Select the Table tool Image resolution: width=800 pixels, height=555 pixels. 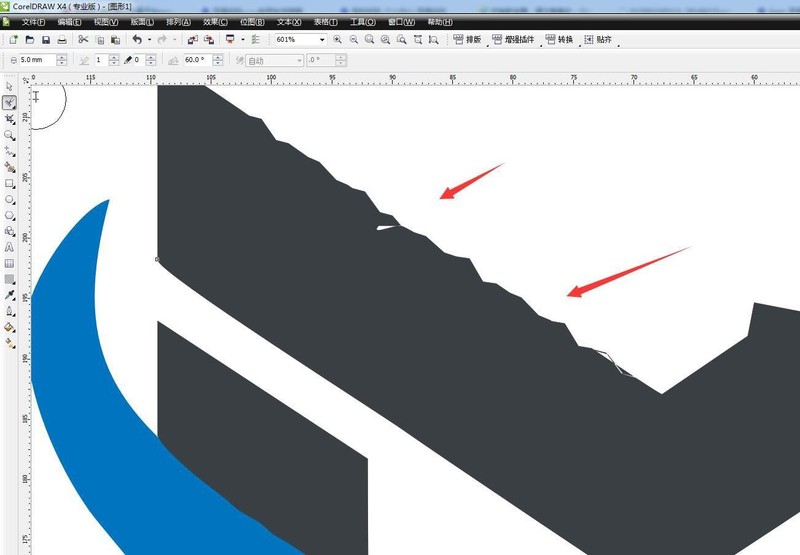point(9,263)
